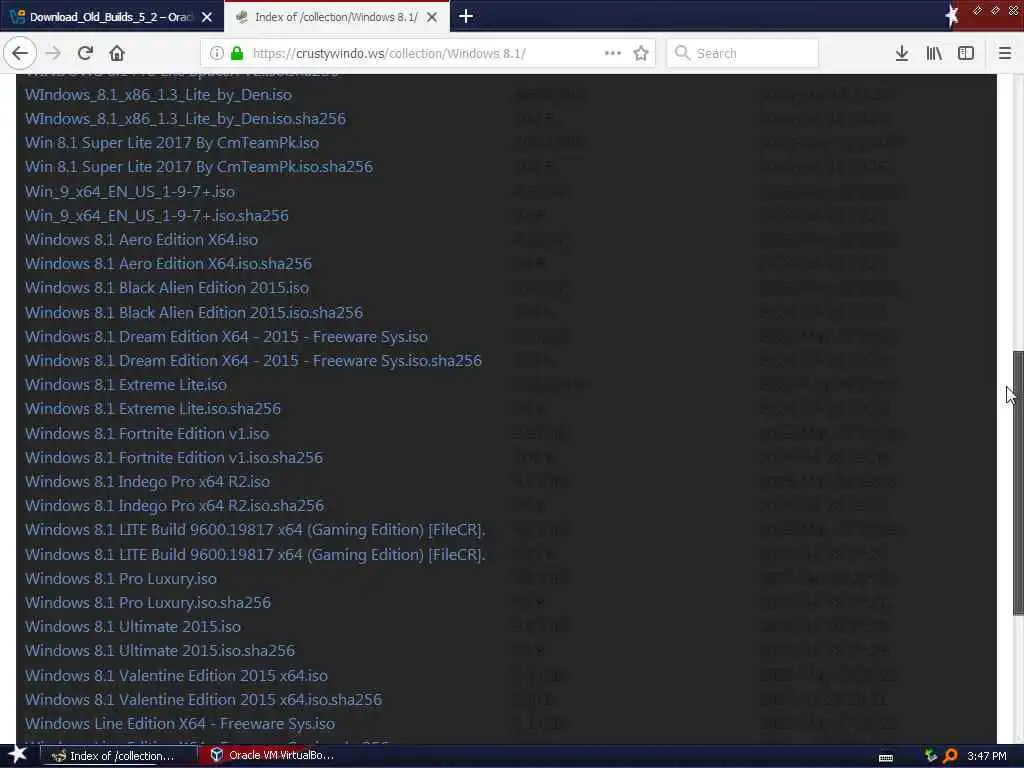Click the network tray icon
This screenshot has height=768, width=1024.
931,756
